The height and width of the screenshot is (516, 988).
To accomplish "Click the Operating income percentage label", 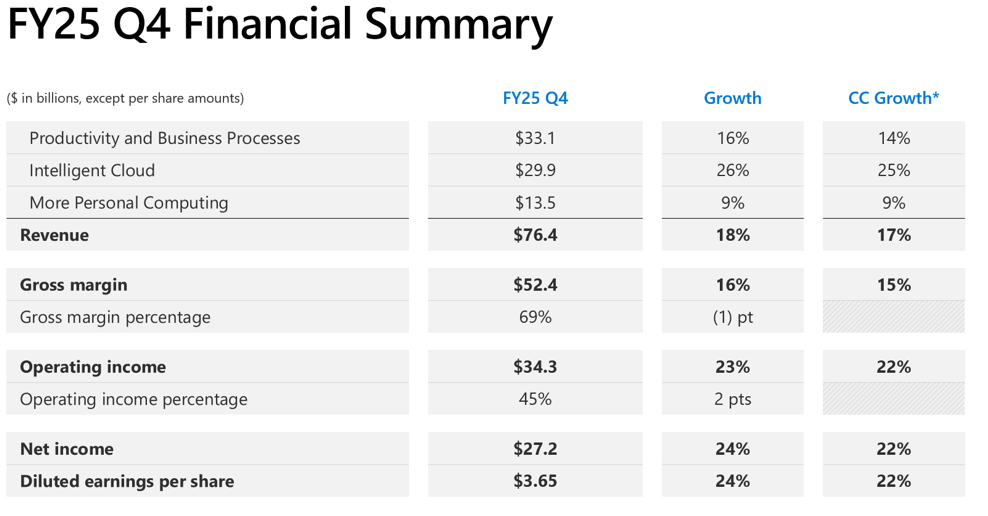I will point(134,399).
